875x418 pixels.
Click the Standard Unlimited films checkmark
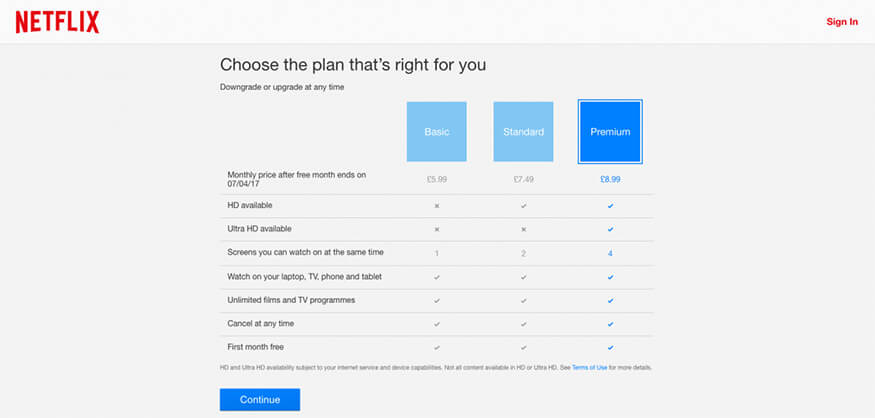point(523,301)
